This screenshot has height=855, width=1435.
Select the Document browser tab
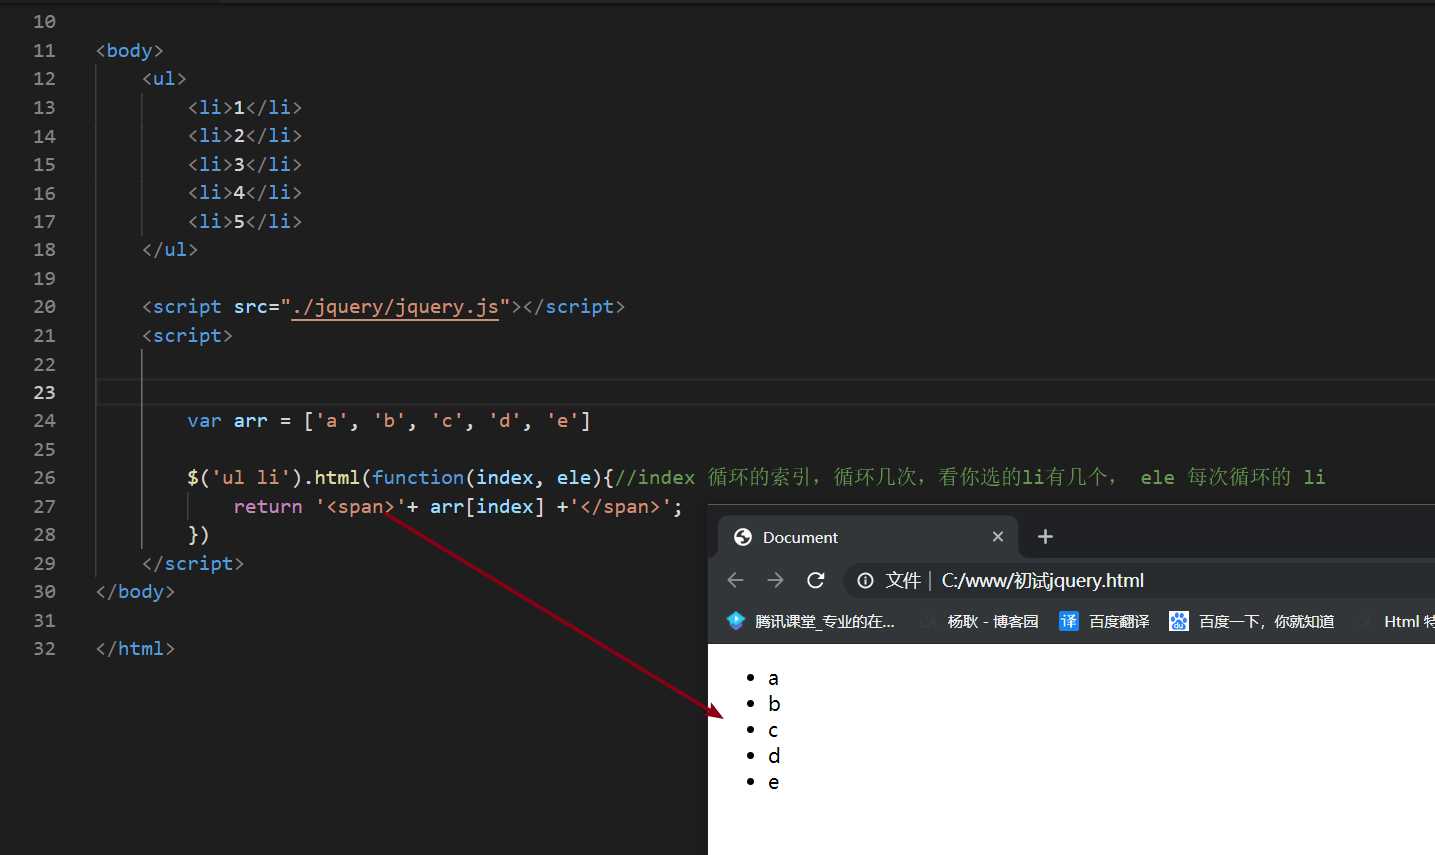pos(868,537)
